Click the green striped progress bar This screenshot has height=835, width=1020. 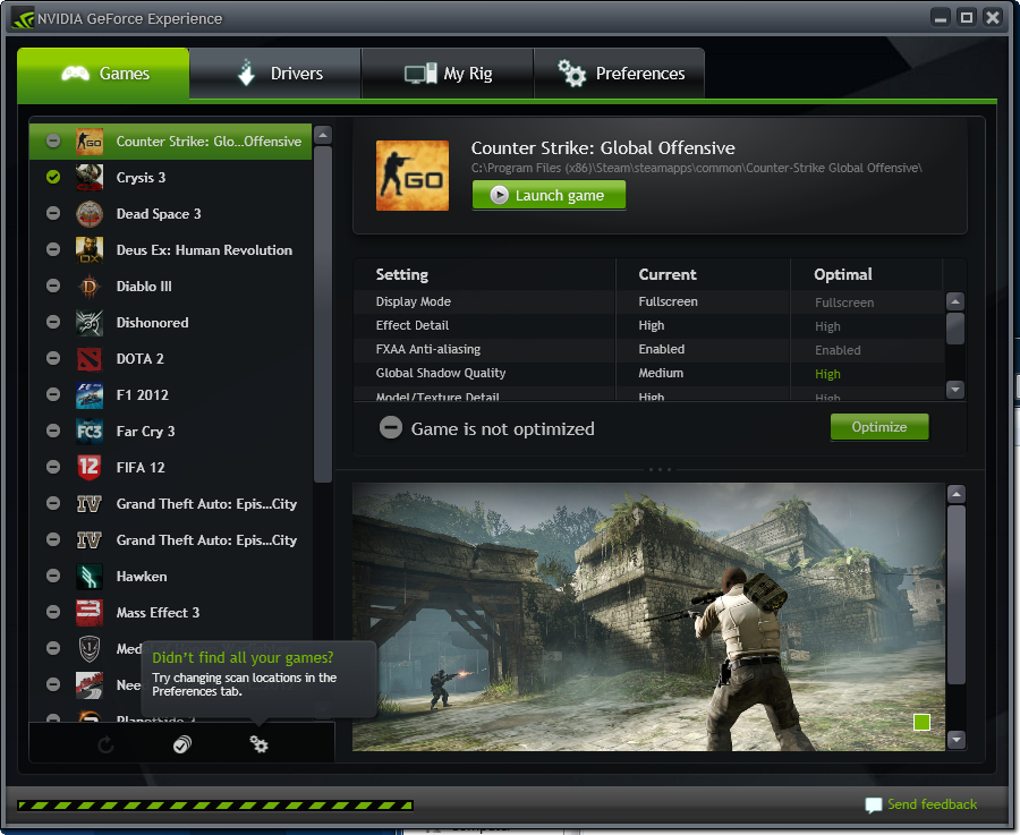click(215, 806)
